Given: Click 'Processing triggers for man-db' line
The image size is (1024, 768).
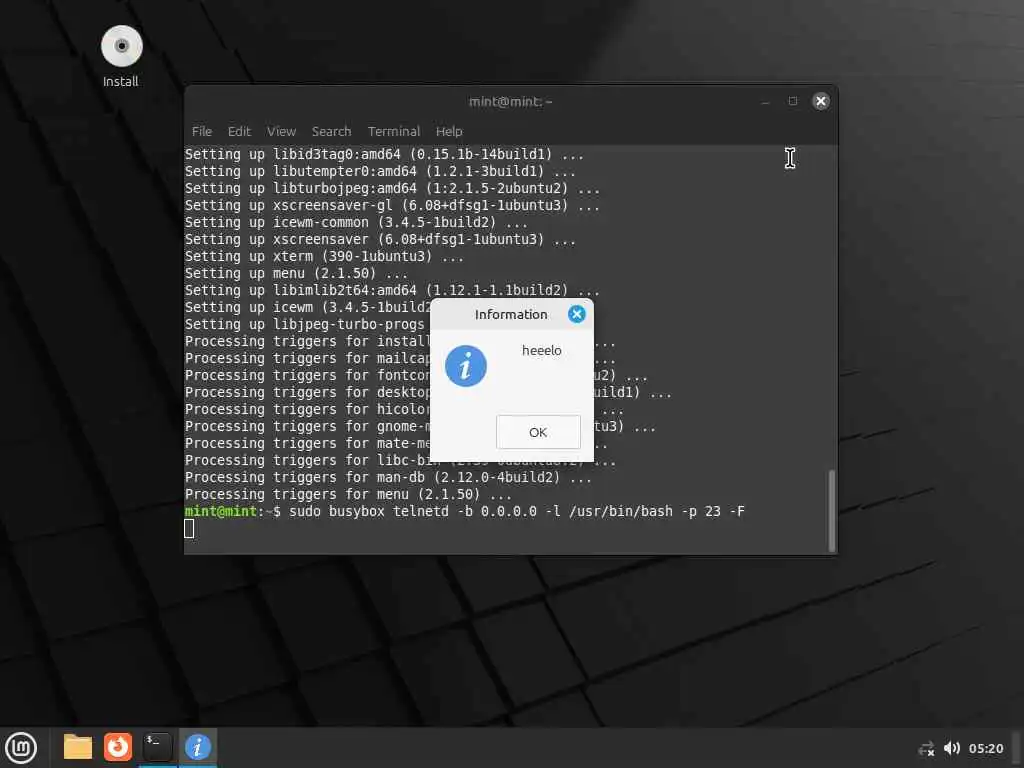Looking at the screenshot, I should 388,477.
